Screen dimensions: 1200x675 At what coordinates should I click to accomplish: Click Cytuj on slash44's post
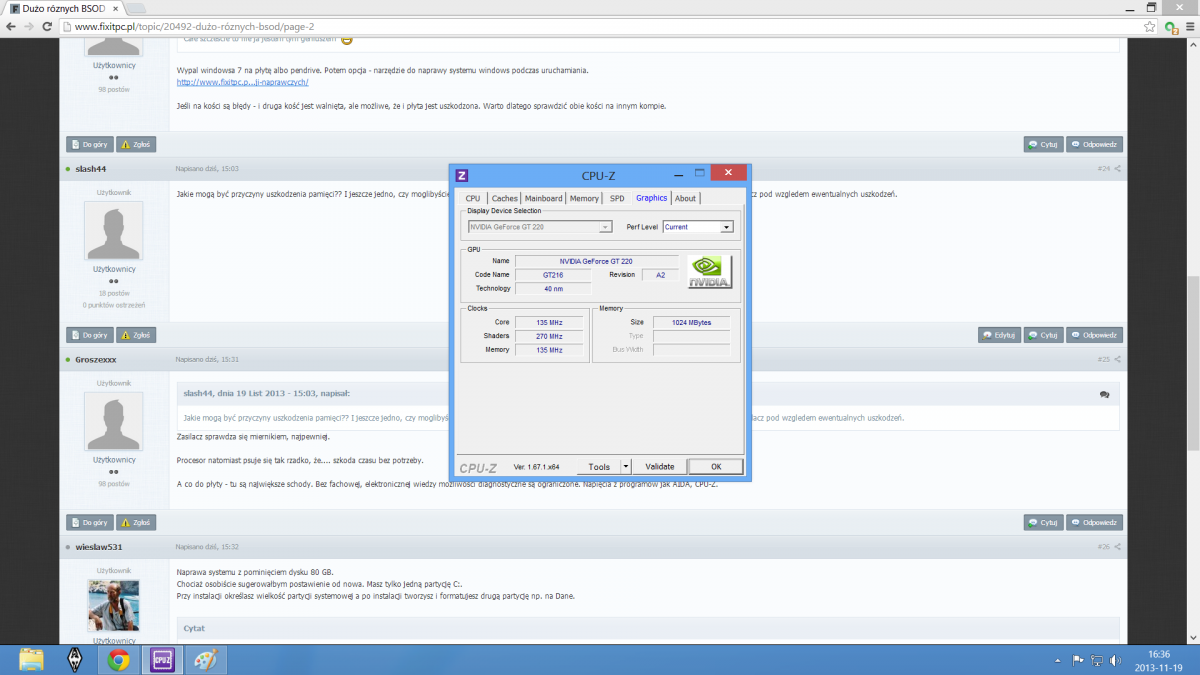[x=1043, y=335]
